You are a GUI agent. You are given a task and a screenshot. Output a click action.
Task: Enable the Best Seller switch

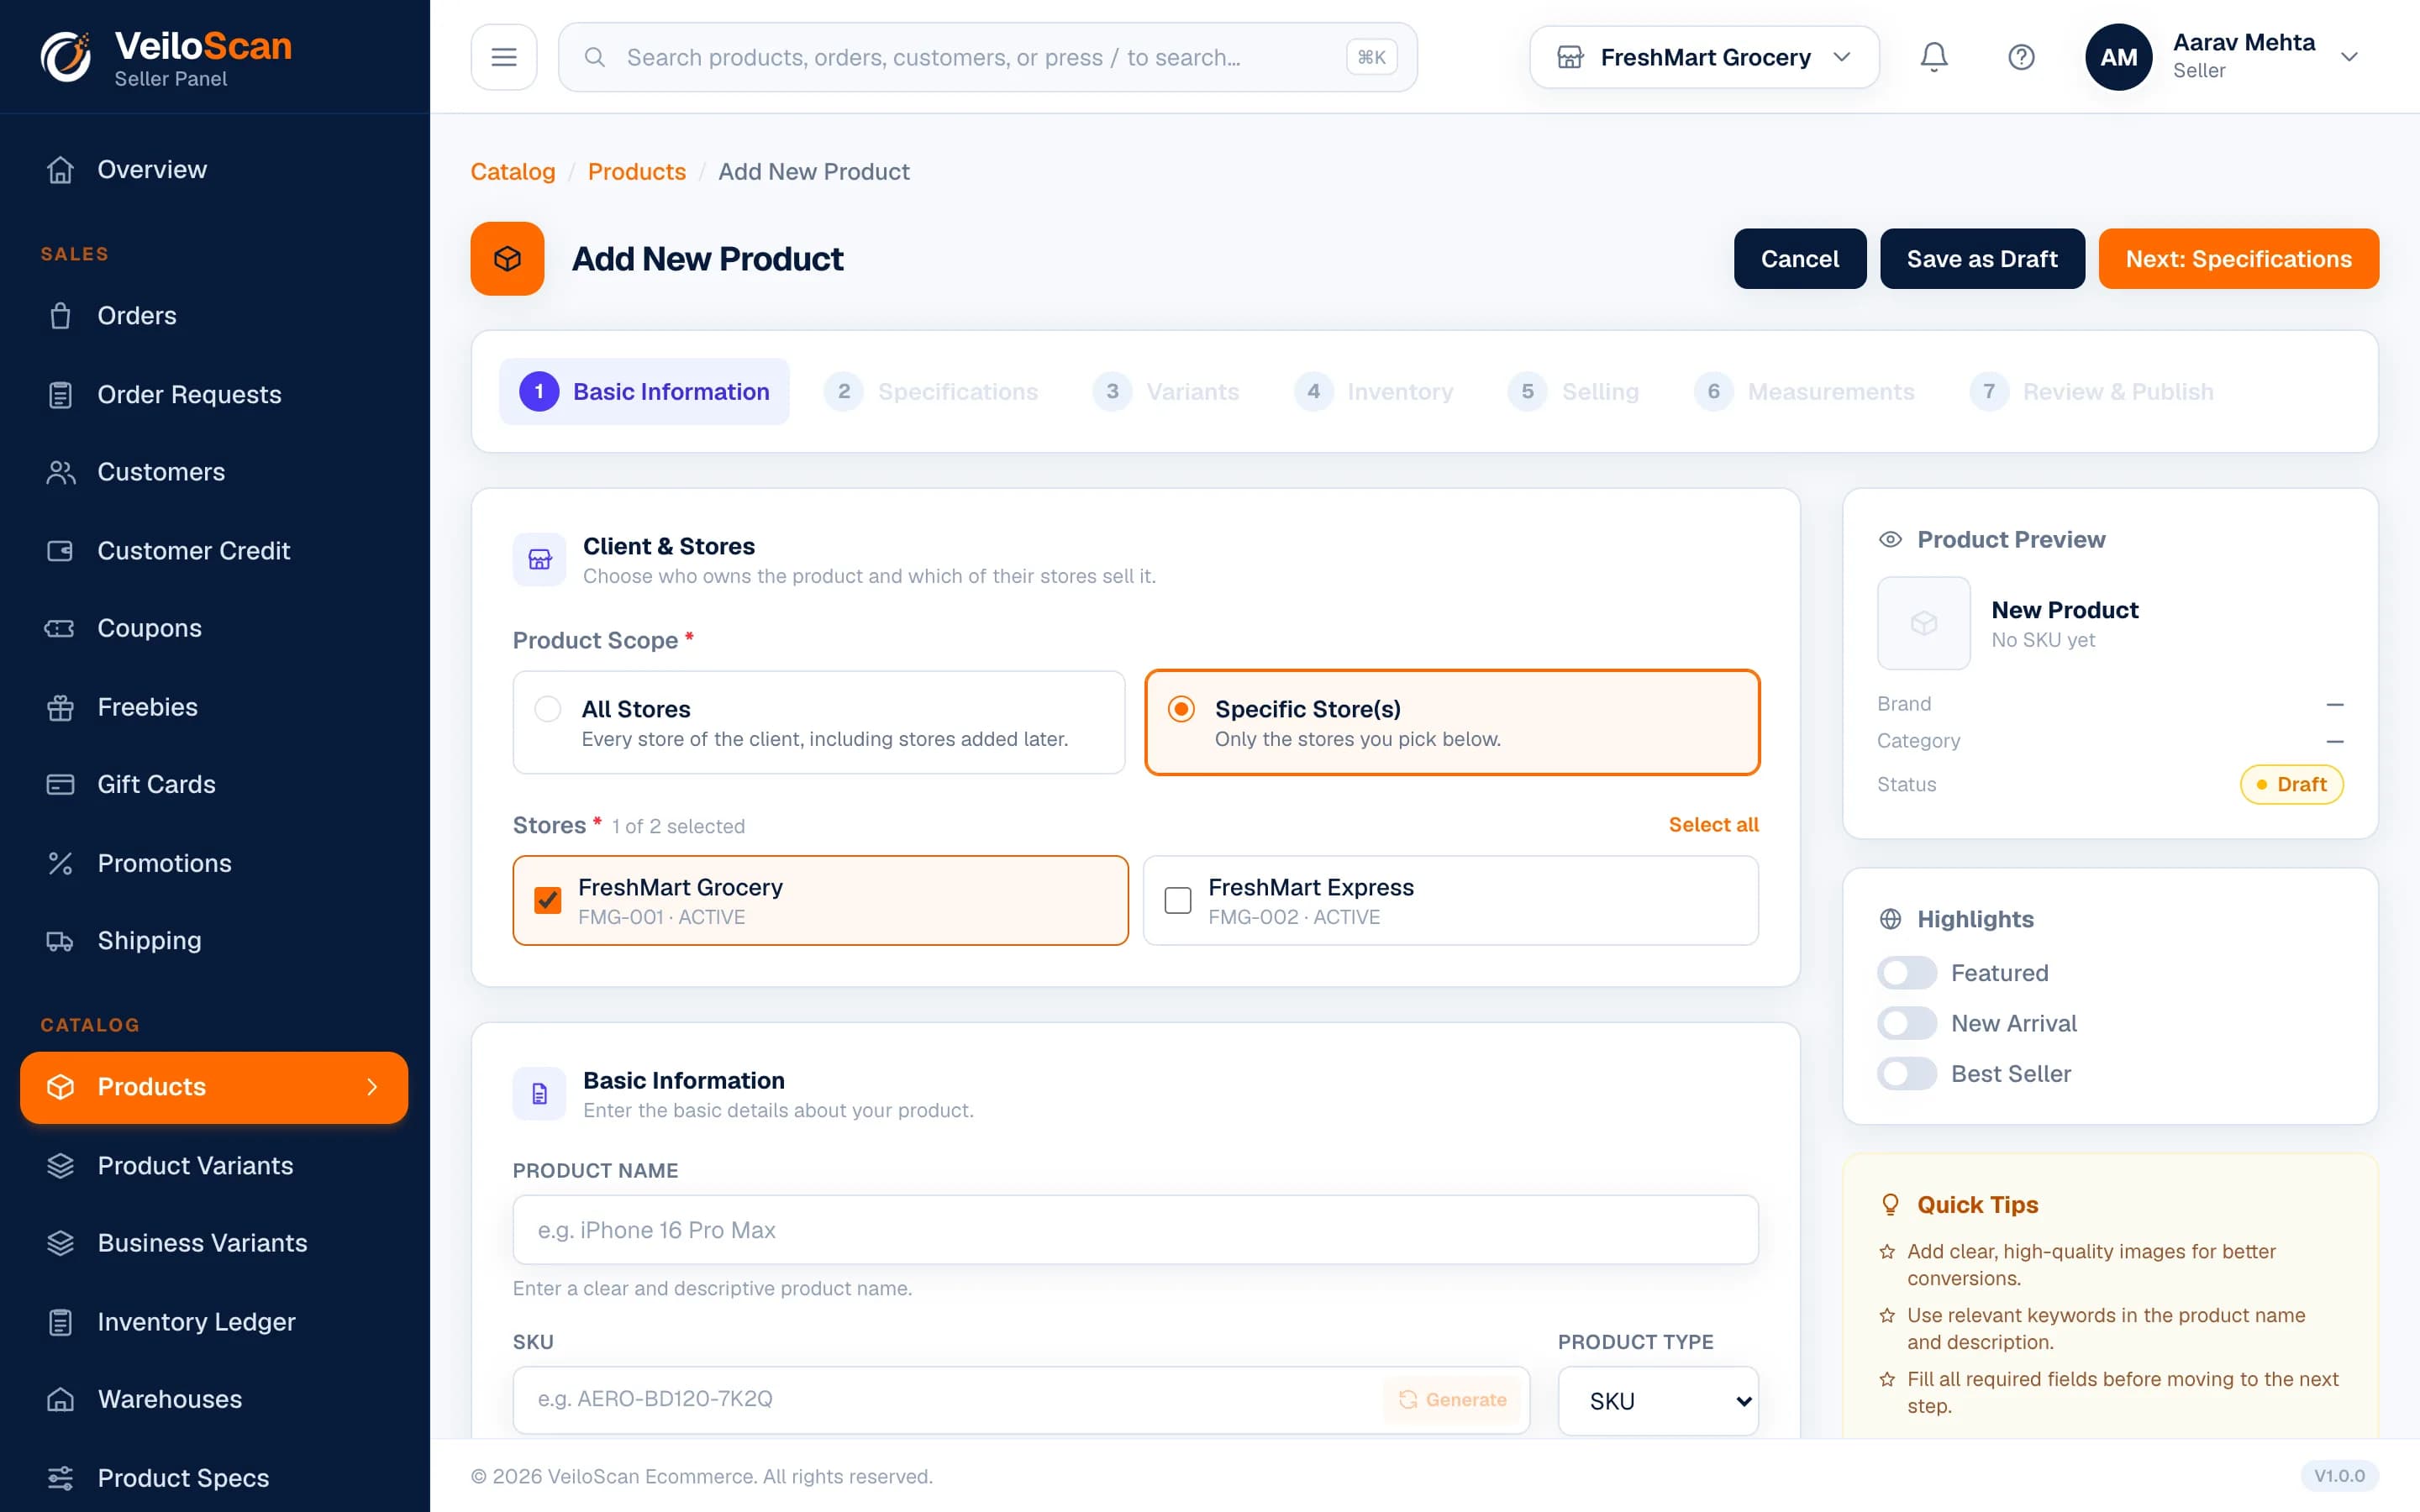pyautogui.click(x=1906, y=1074)
